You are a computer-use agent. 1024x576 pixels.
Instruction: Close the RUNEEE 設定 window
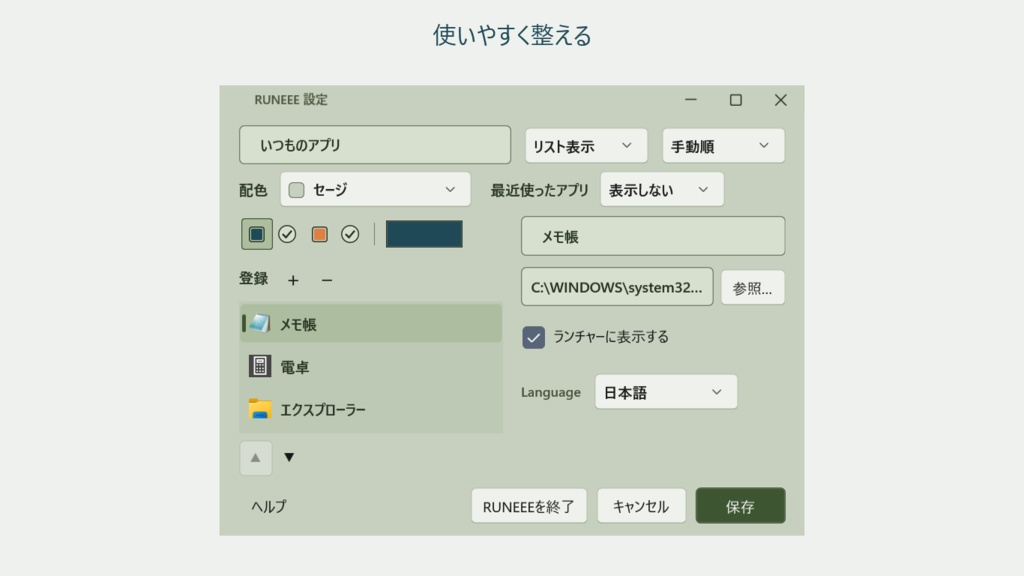[x=780, y=100]
